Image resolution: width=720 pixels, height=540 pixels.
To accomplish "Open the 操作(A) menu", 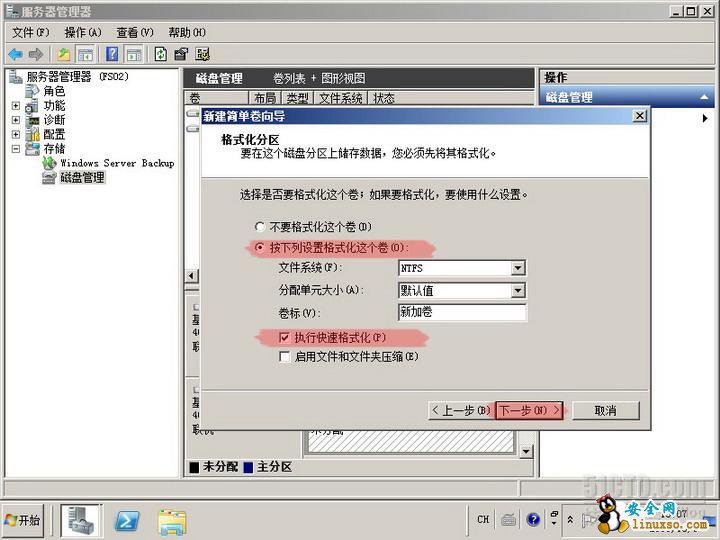I will (x=83, y=33).
